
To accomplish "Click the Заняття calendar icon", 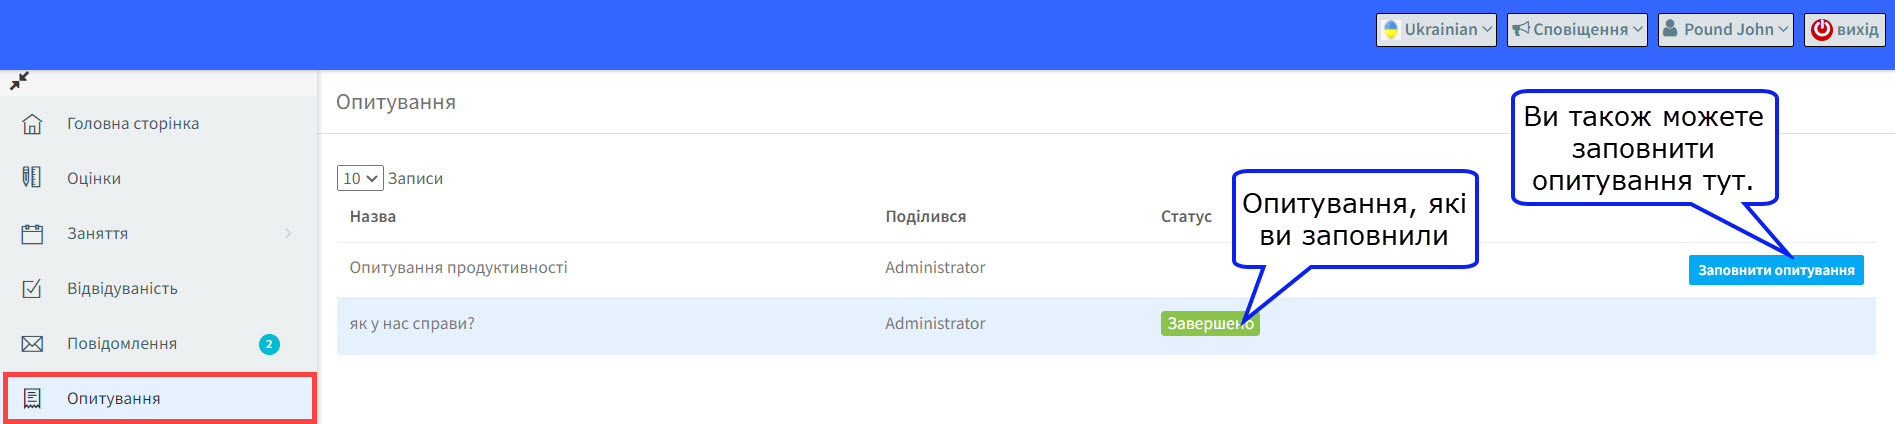I will click(x=32, y=234).
